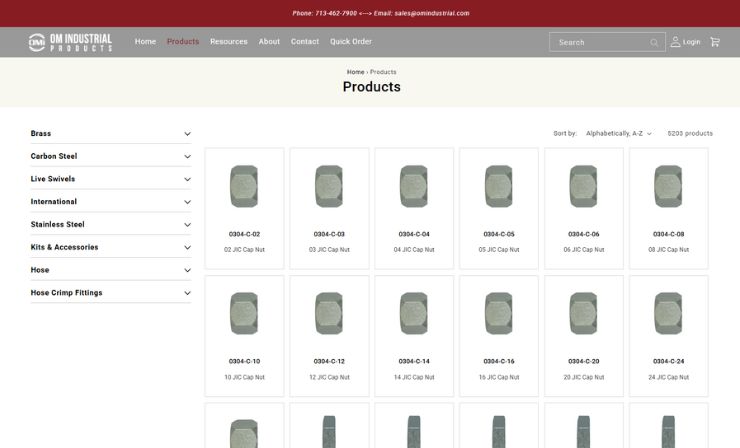Click the 0304-C-16 cap nut image

(x=499, y=313)
